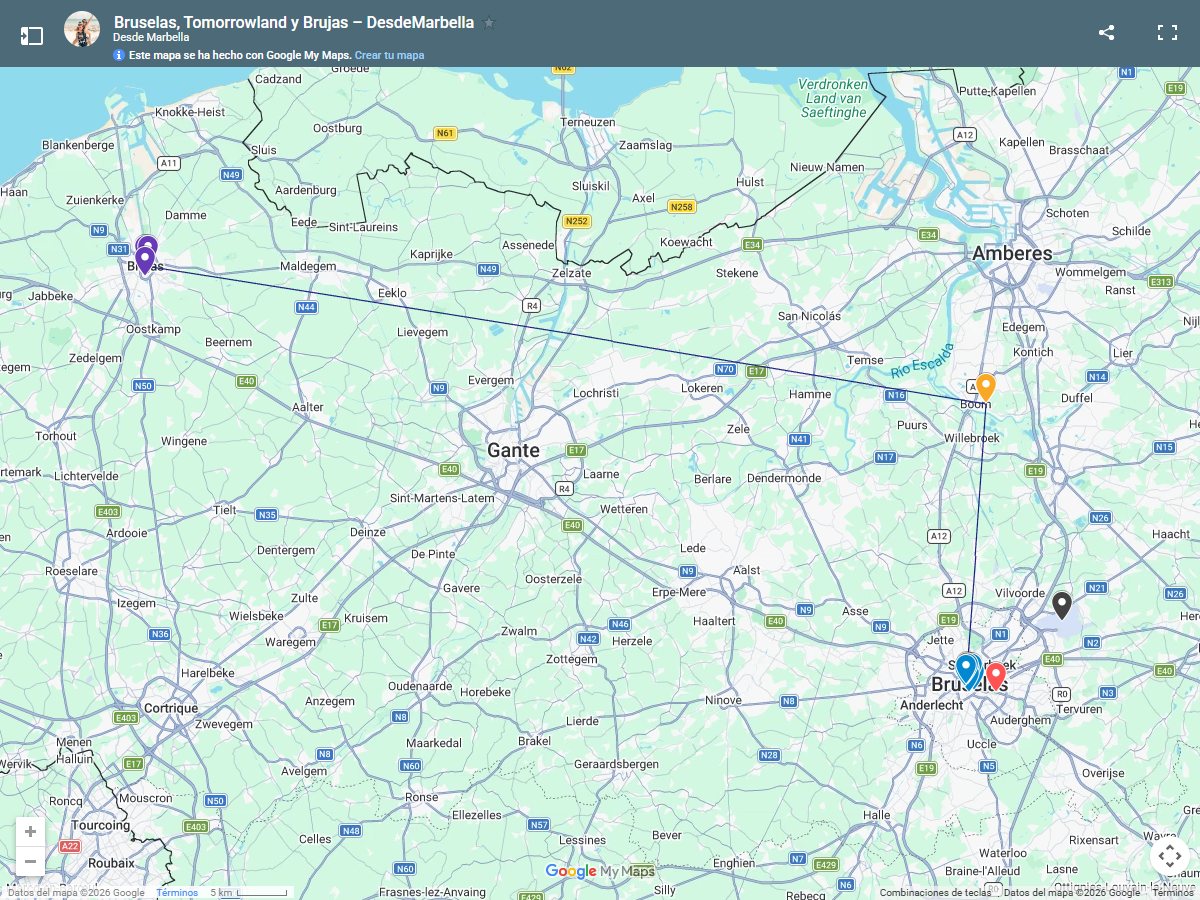Viewport: 1200px width, 900px height.
Task: Click the 'Tervuren' town label
Action: 1078,709
